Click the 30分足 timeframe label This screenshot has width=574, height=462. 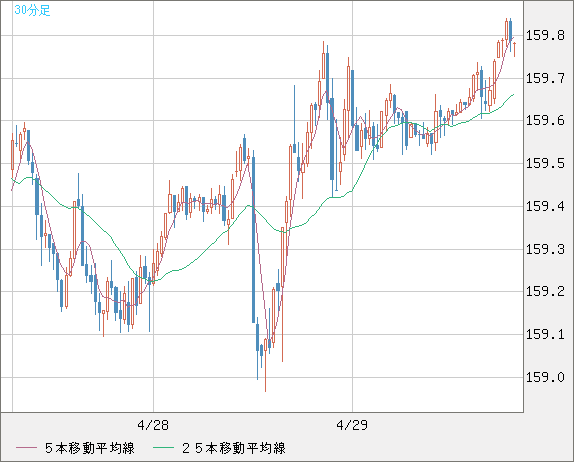point(32,10)
